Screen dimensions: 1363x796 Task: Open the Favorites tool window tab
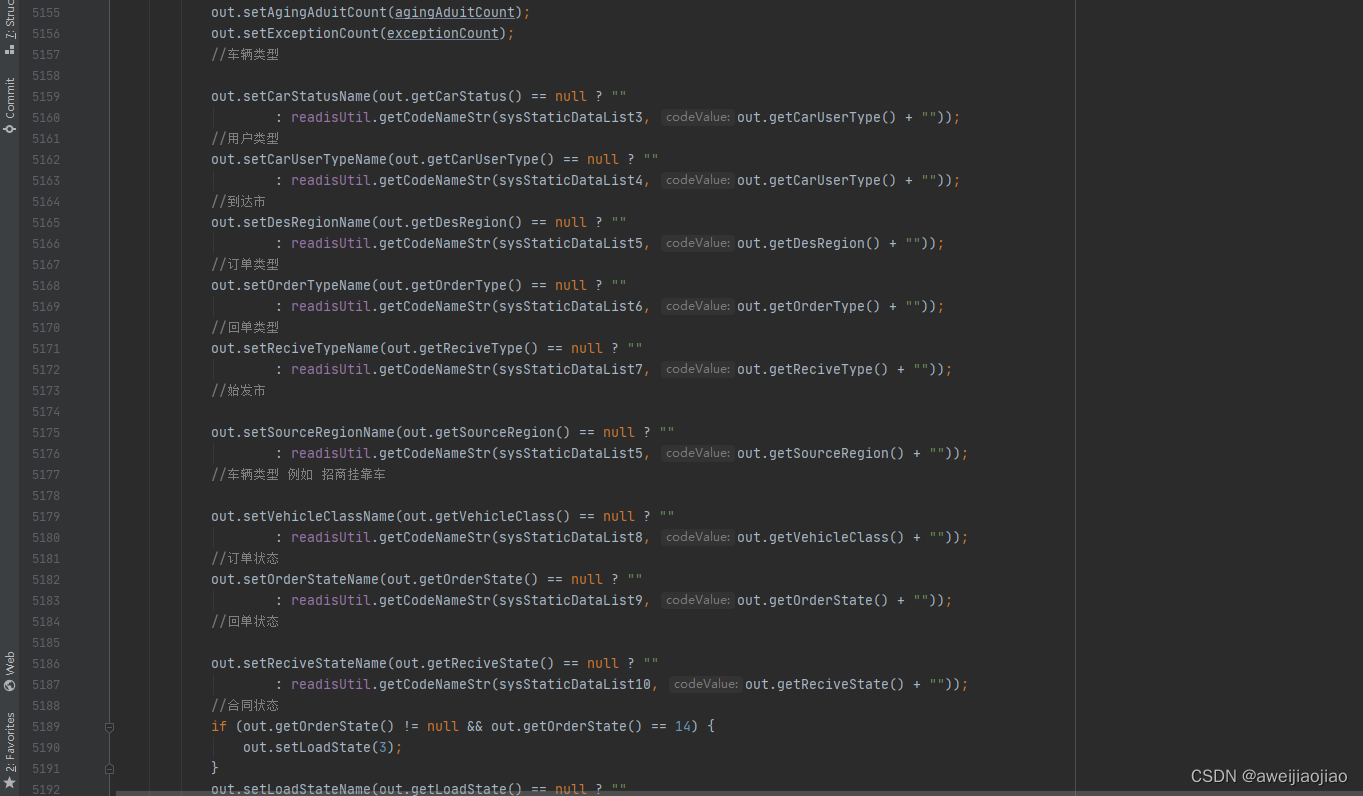coord(10,750)
